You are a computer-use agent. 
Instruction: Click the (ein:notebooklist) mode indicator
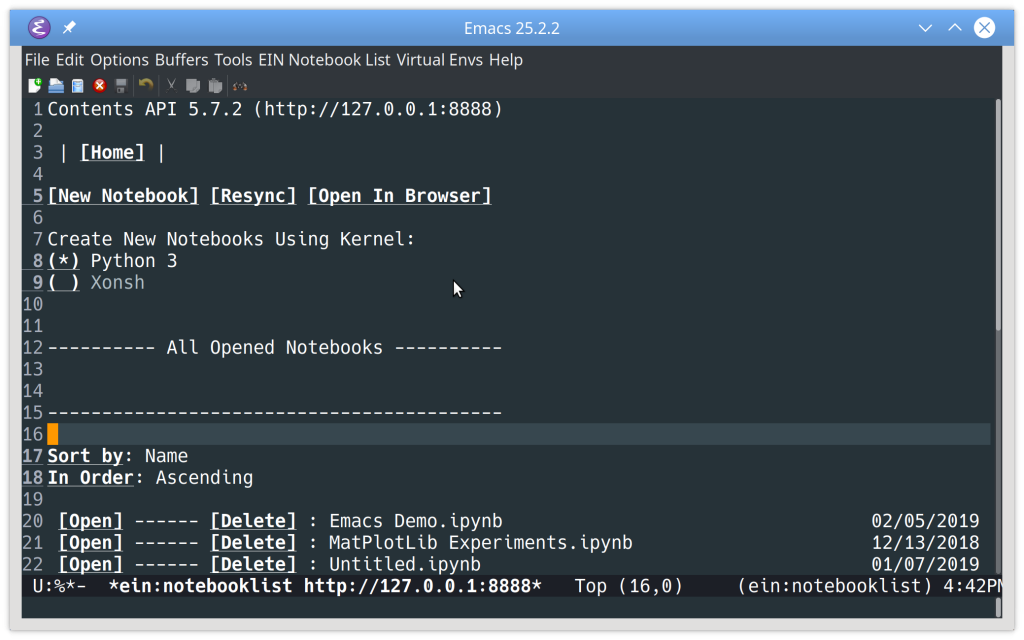tap(834, 586)
